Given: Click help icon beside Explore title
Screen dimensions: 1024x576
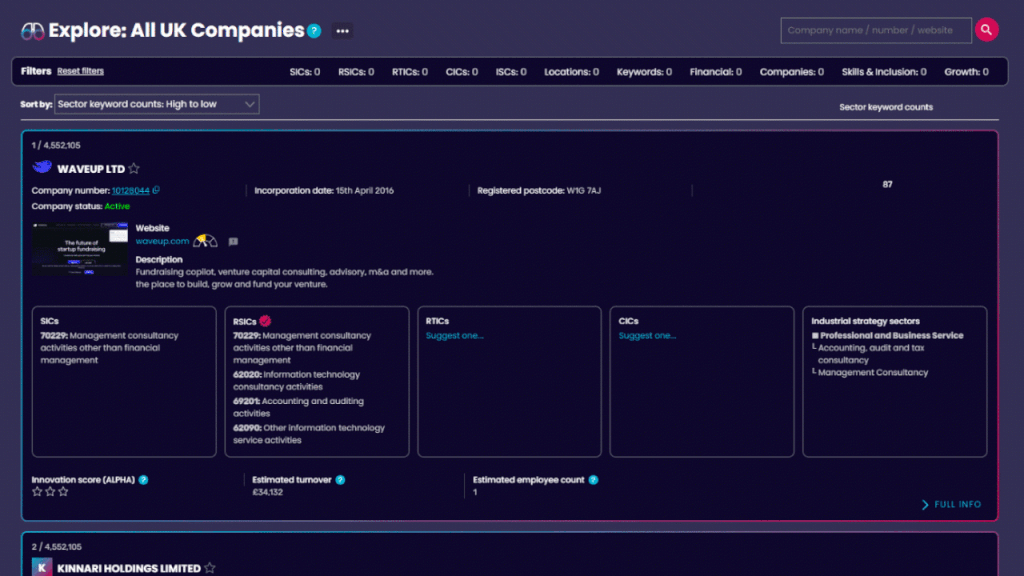Looking at the screenshot, I should 314,31.
